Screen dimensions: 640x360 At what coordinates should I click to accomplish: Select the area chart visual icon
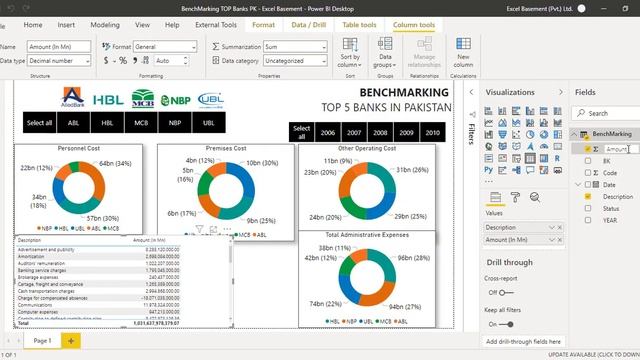coord(502,122)
